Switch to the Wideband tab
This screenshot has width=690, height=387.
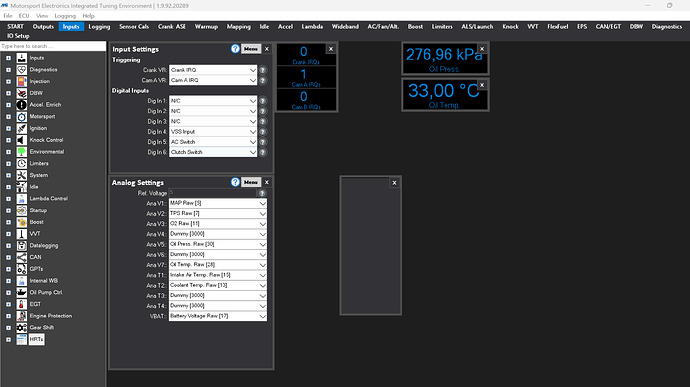click(x=345, y=26)
